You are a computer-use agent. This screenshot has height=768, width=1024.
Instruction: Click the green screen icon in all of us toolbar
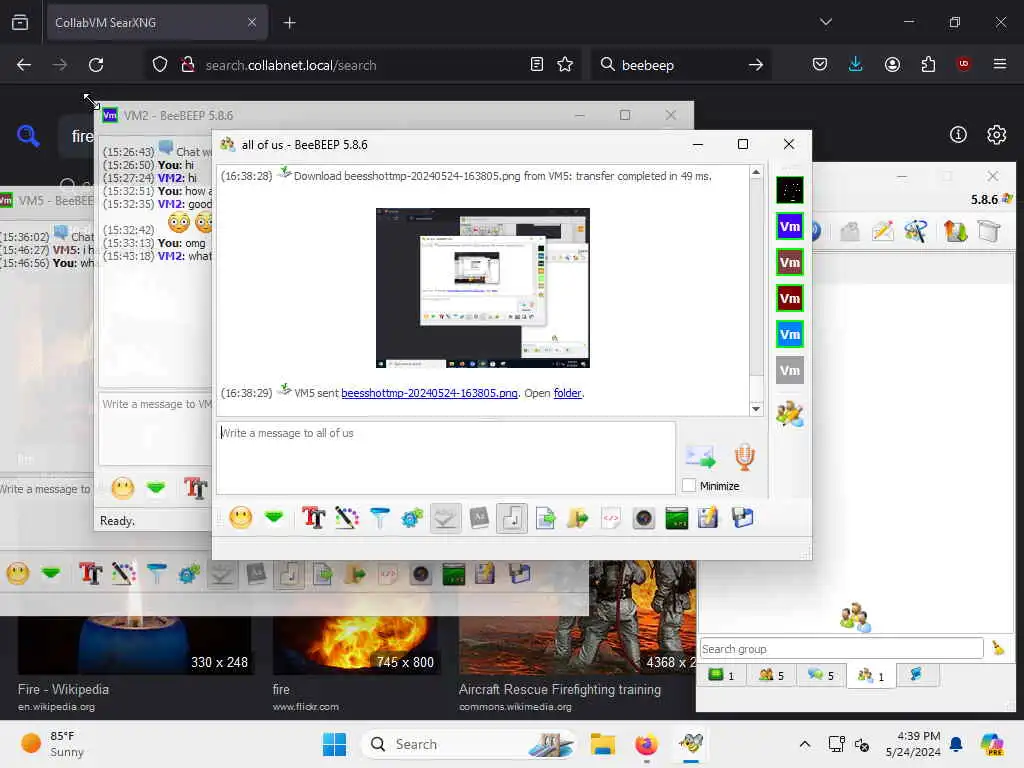677,518
